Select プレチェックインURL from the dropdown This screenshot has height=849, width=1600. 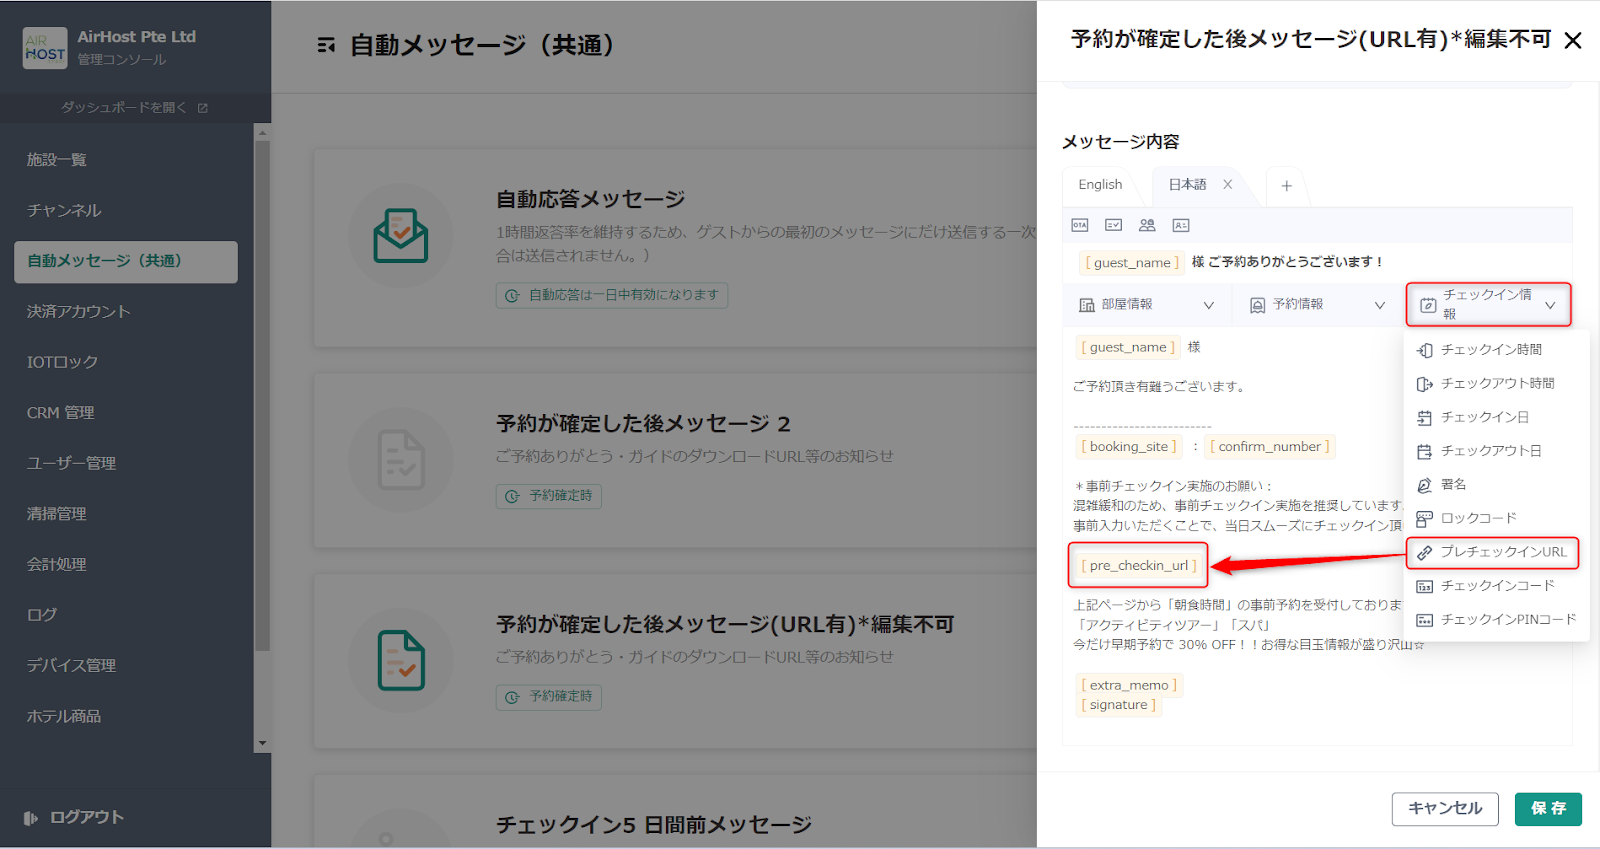click(1493, 552)
